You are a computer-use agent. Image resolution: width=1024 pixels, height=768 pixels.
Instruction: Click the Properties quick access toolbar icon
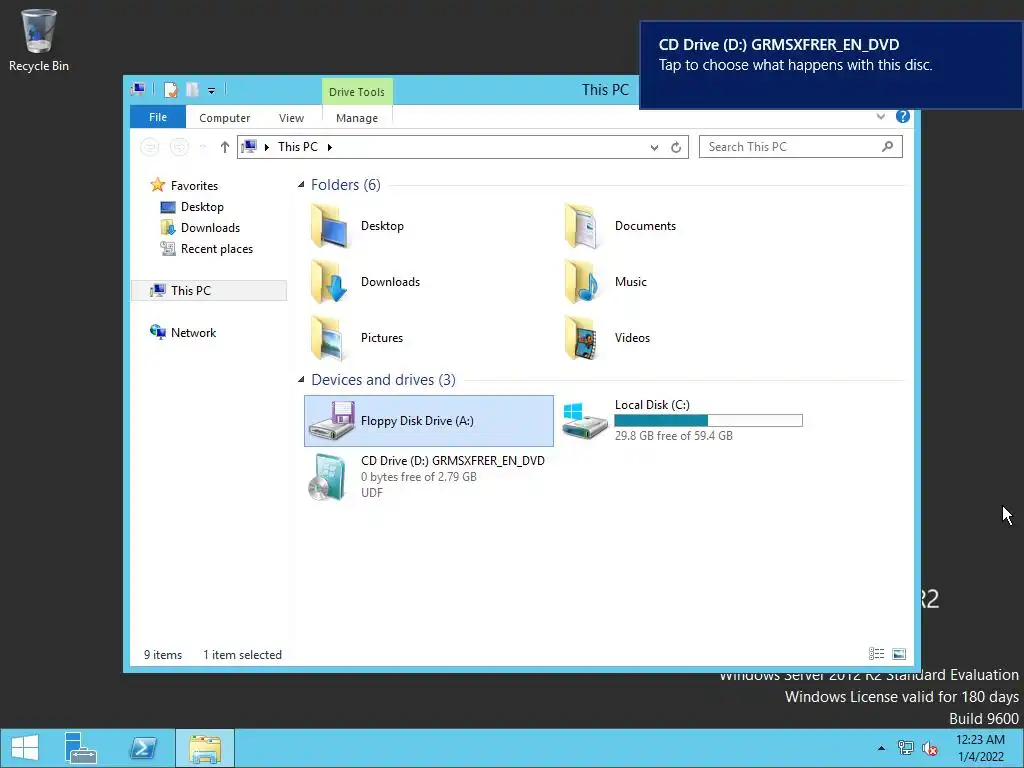pyautogui.click(x=170, y=89)
